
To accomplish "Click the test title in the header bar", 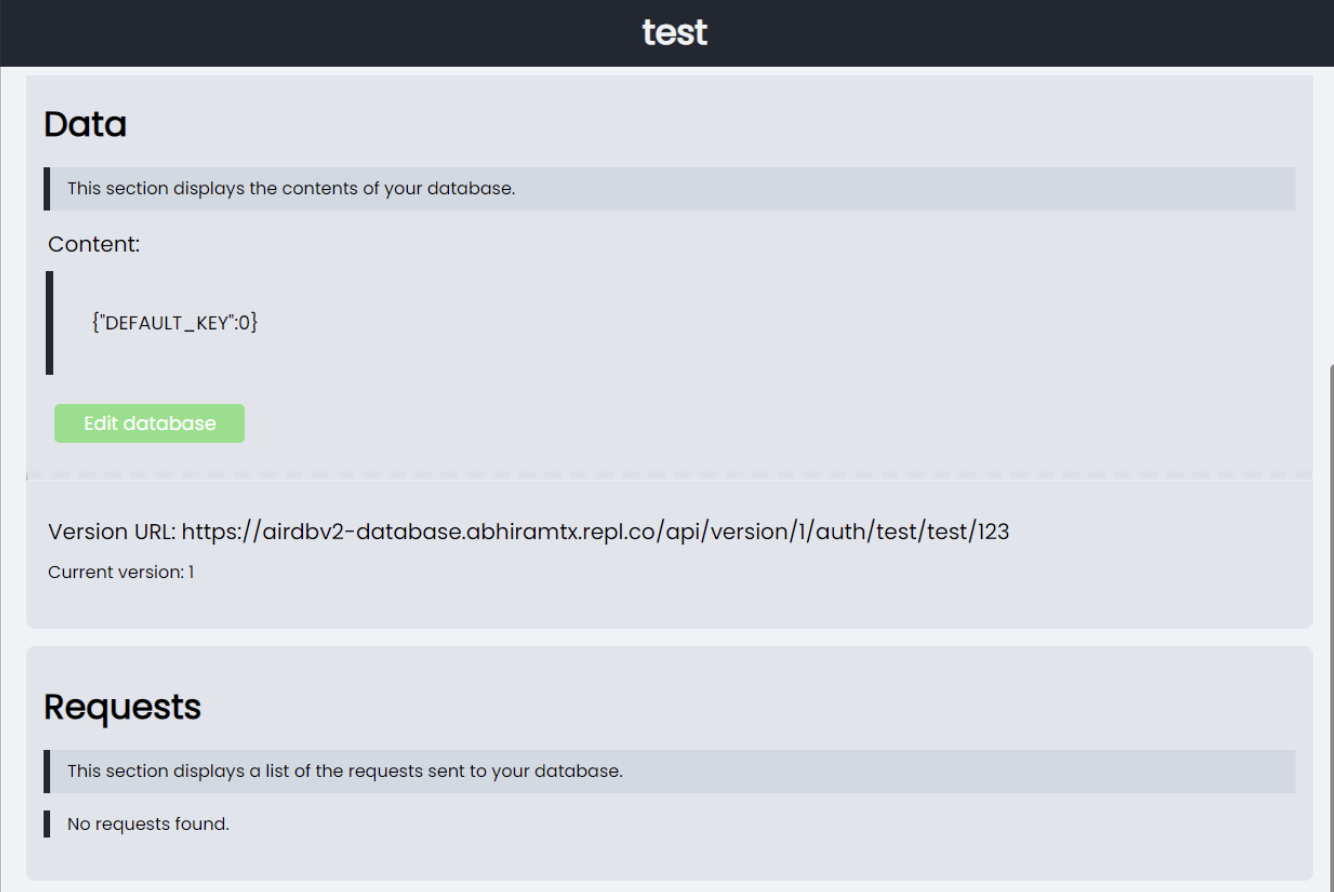I will (674, 31).
